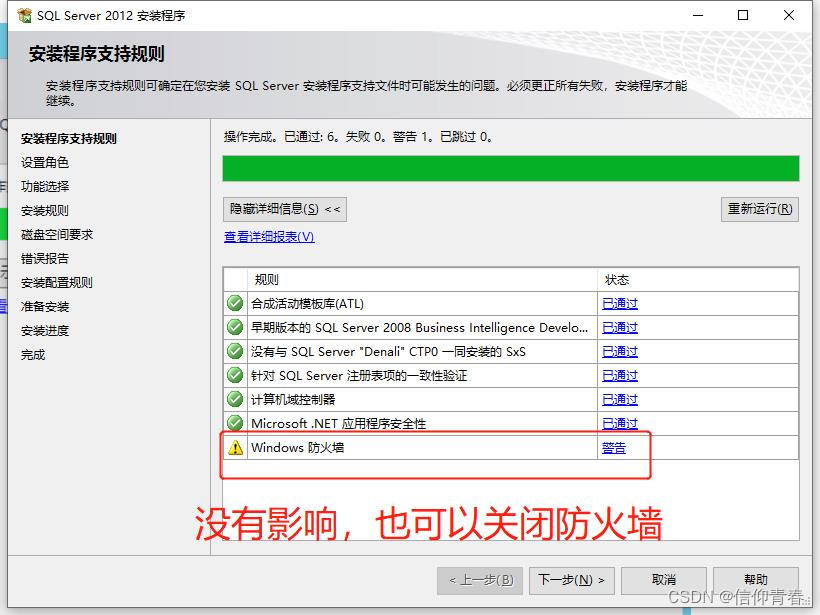This screenshot has height=615, width=820.
Task: Close the SQL Server 2012 安装程序 window
Action: [789, 15]
